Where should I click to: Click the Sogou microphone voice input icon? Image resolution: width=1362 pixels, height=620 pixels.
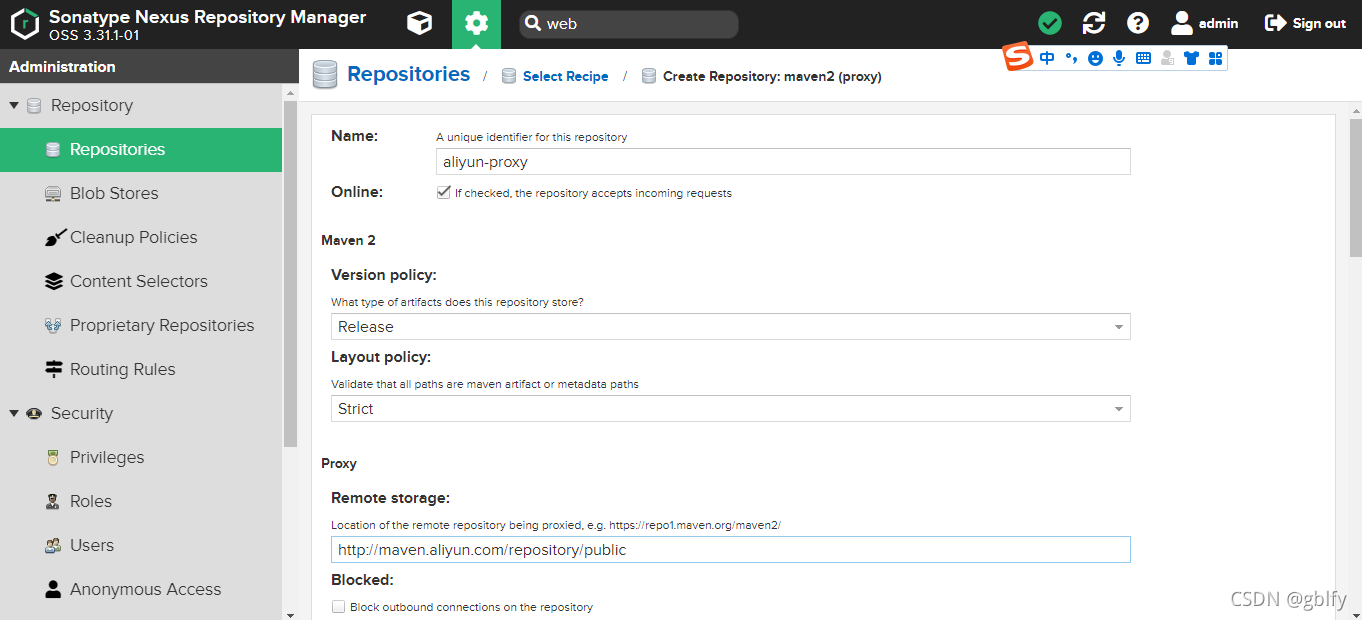(x=1119, y=58)
